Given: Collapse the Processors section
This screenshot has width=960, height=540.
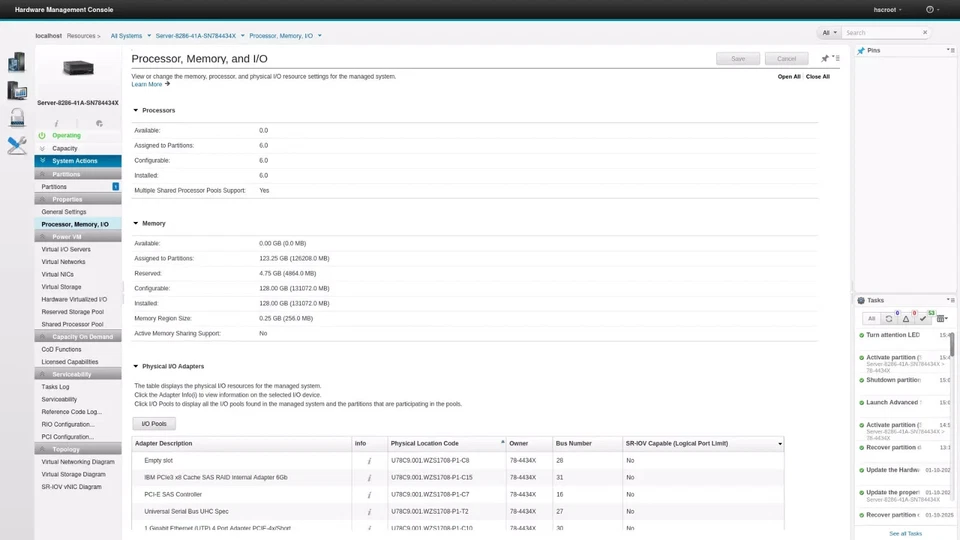Looking at the screenshot, I should coord(136,111).
